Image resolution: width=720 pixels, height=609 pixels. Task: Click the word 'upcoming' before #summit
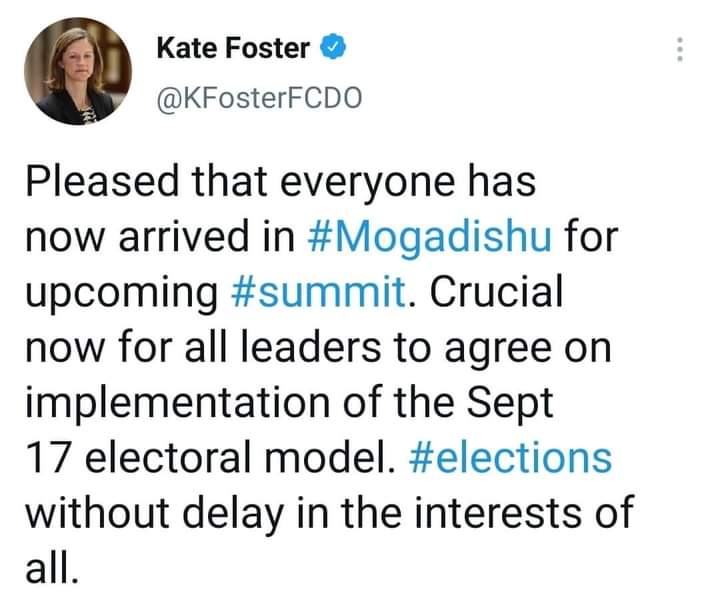(122, 294)
